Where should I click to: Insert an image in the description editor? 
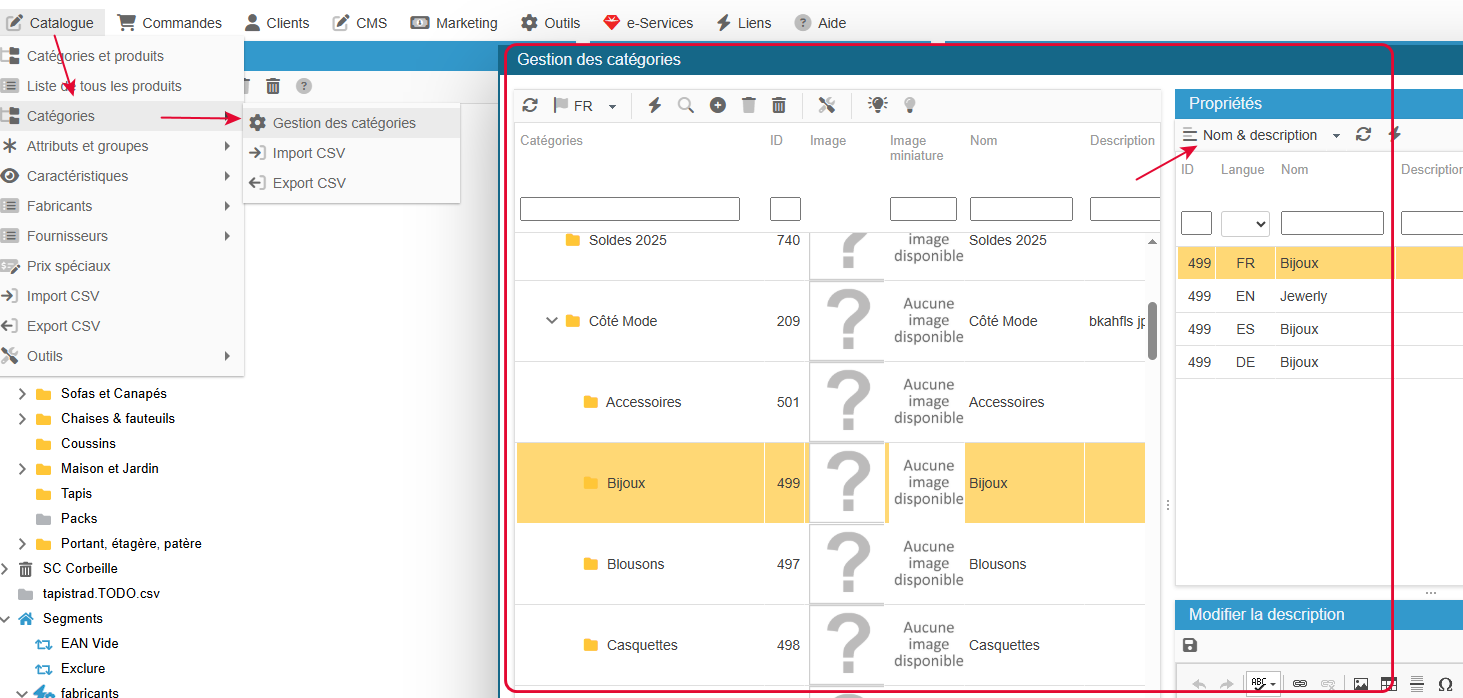1360,684
